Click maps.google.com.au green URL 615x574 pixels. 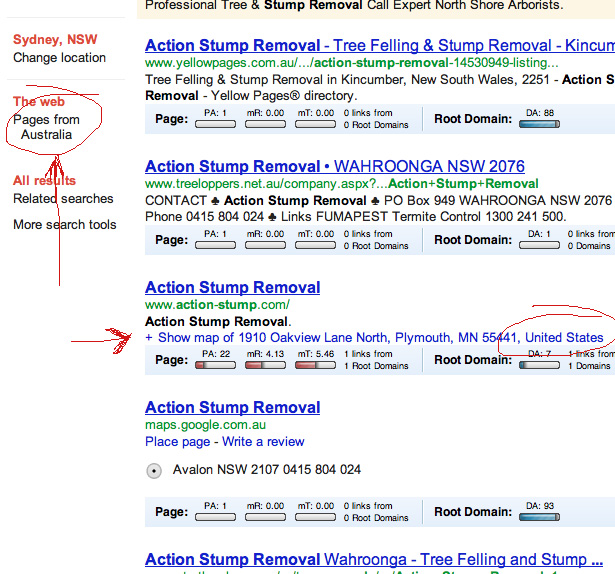[x=206, y=425]
